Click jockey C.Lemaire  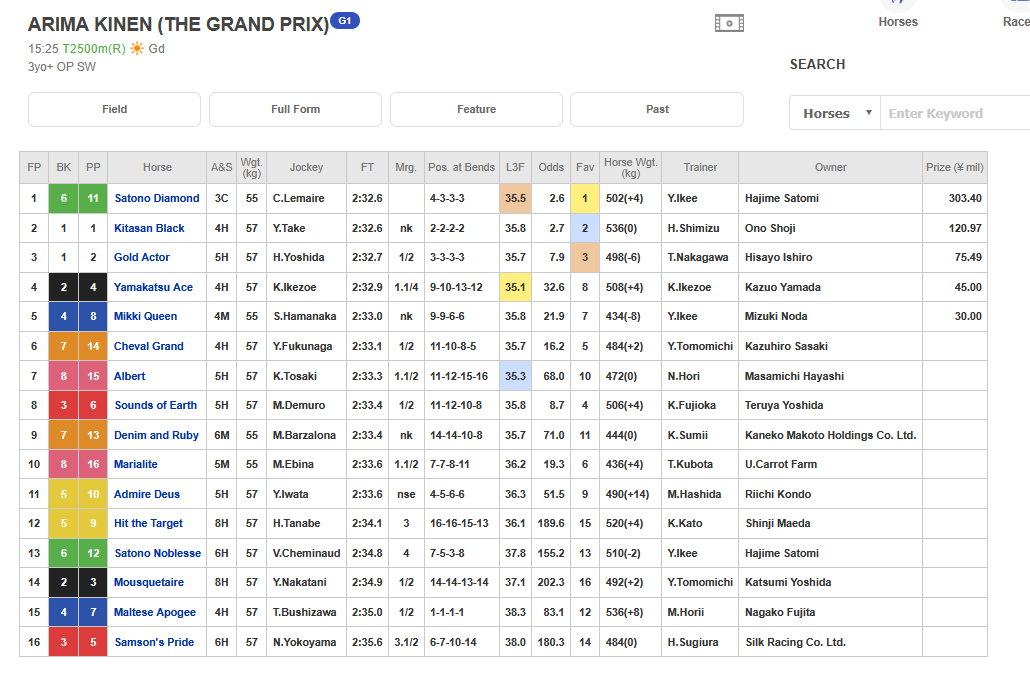click(x=299, y=198)
